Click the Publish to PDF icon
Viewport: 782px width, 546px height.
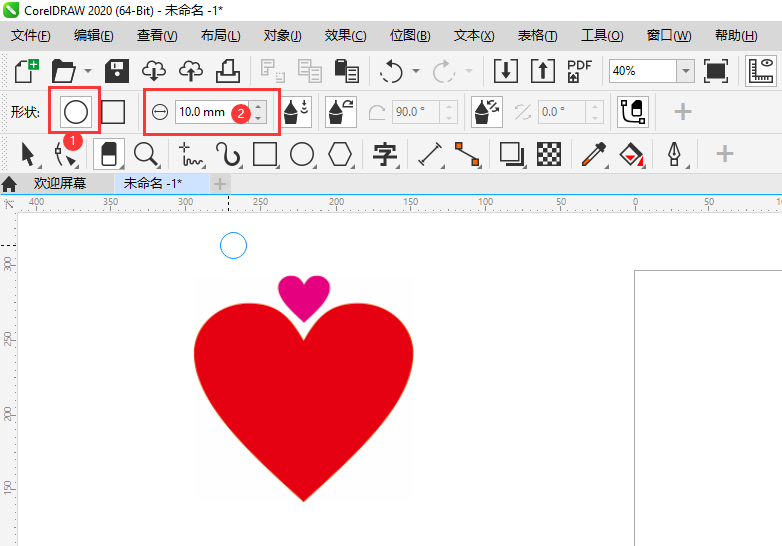click(x=579, y=71)
